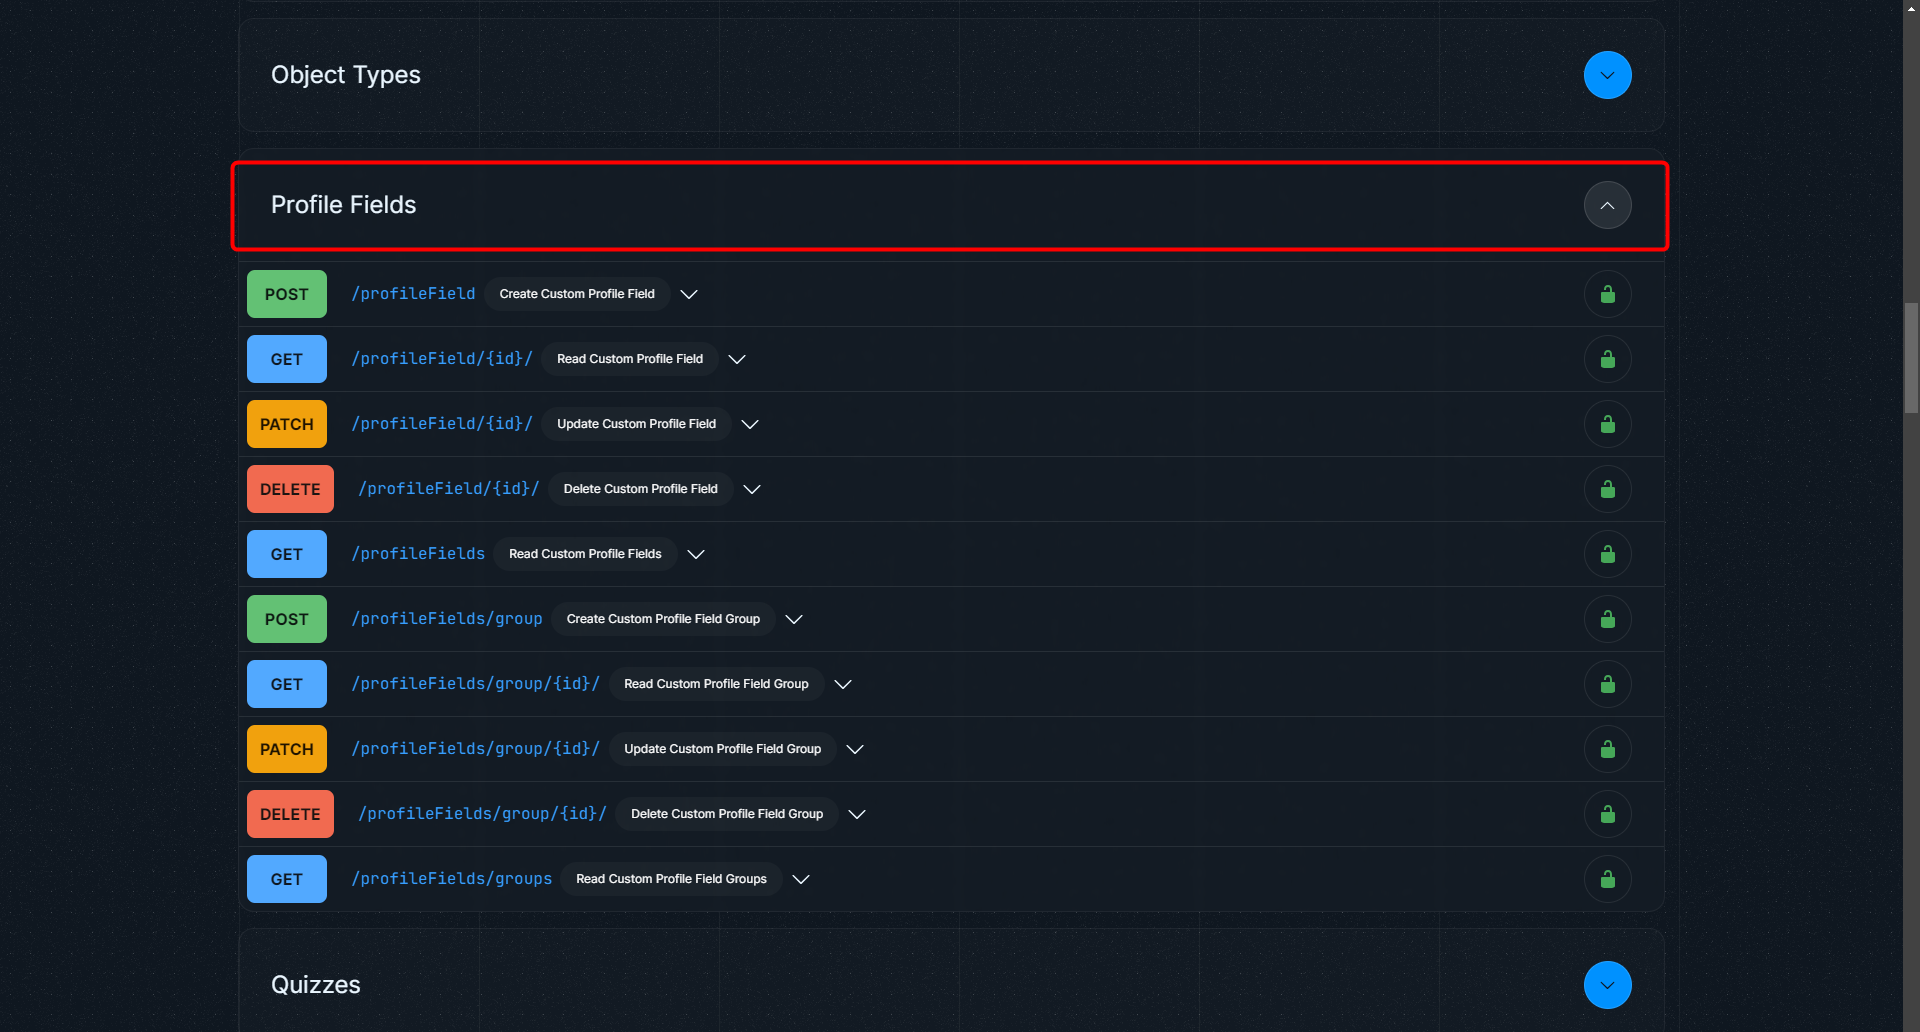Click the lock icon for POST /profileFields/group
The width and height of the screenshot is (1920, 1032).
click(1607, 619)
